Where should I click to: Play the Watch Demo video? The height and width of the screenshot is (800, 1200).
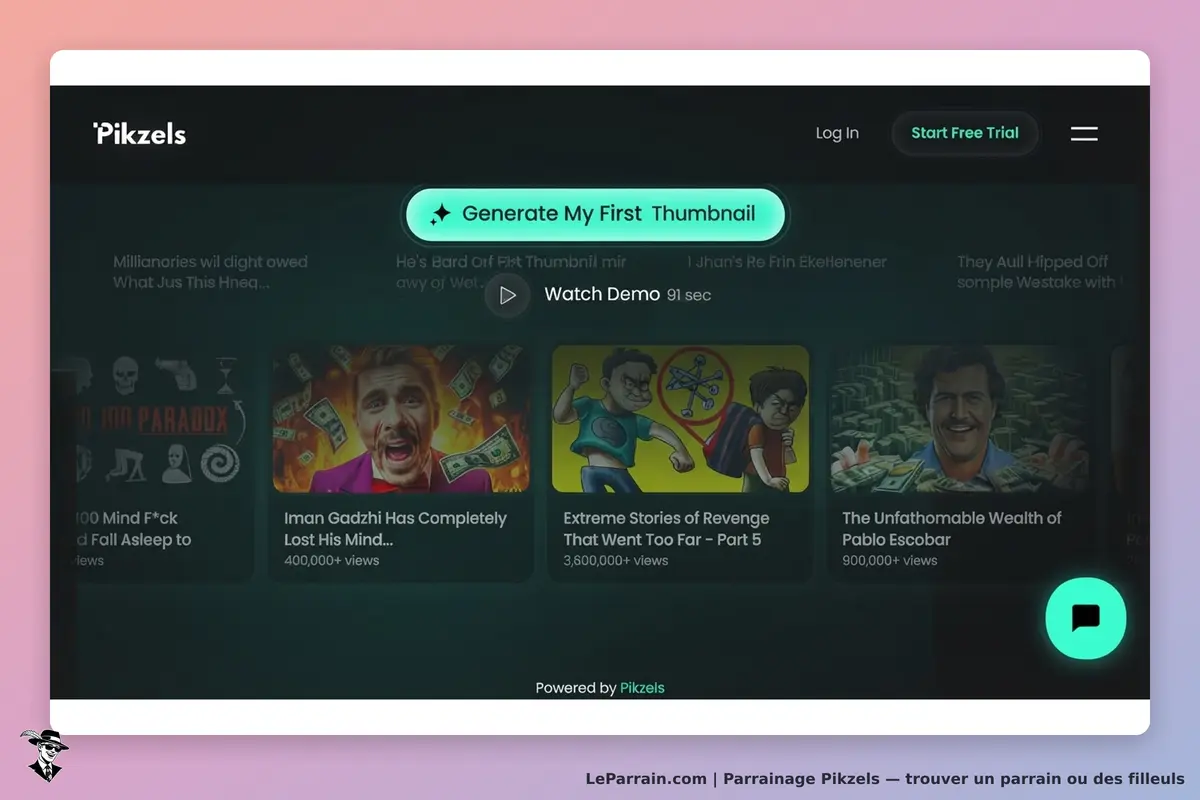pyautogui.click(x=507, y=295)
